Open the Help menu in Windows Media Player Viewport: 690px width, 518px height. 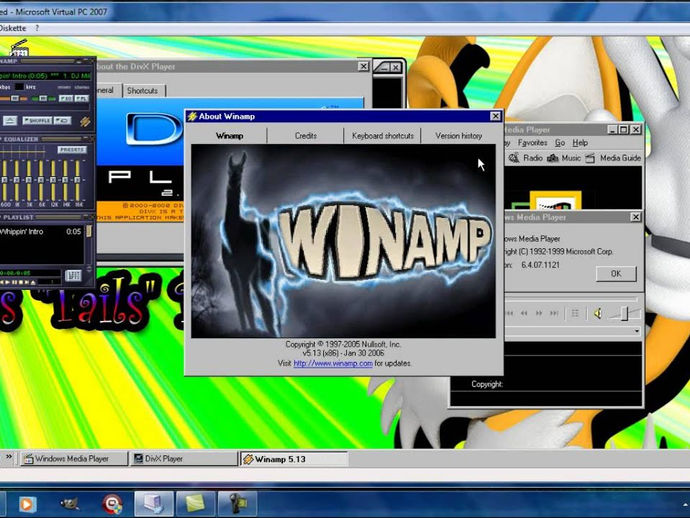pos(580,143)
